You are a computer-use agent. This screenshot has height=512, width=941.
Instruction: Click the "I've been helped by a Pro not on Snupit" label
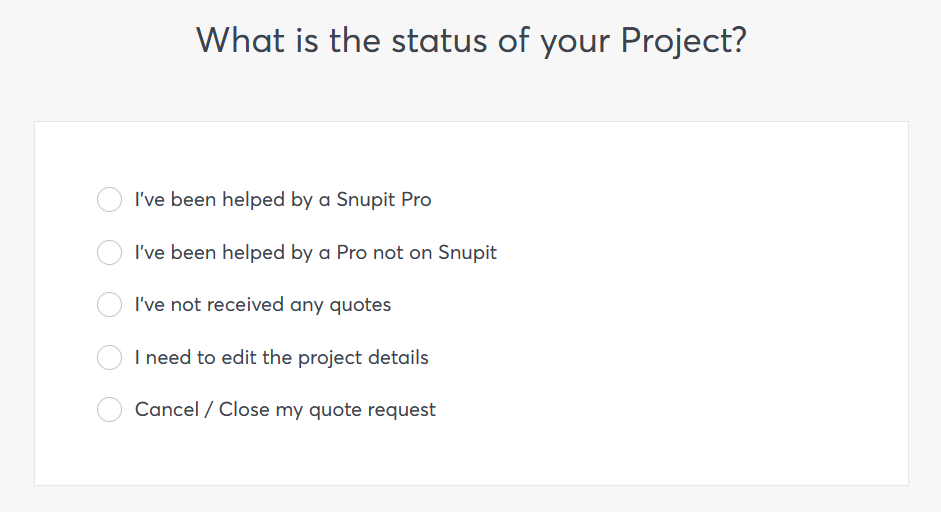[315, 253]
